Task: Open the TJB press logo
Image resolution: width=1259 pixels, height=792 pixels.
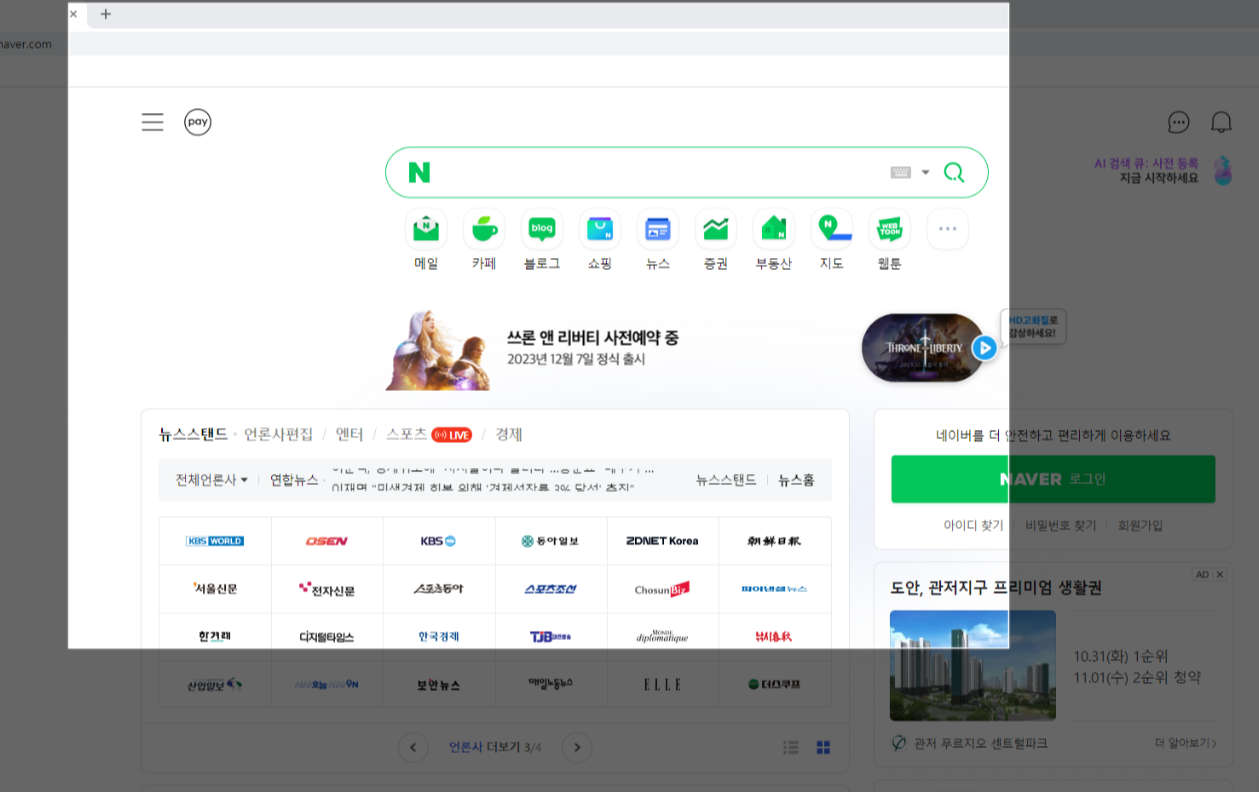Action: click(x=551, y=637)
